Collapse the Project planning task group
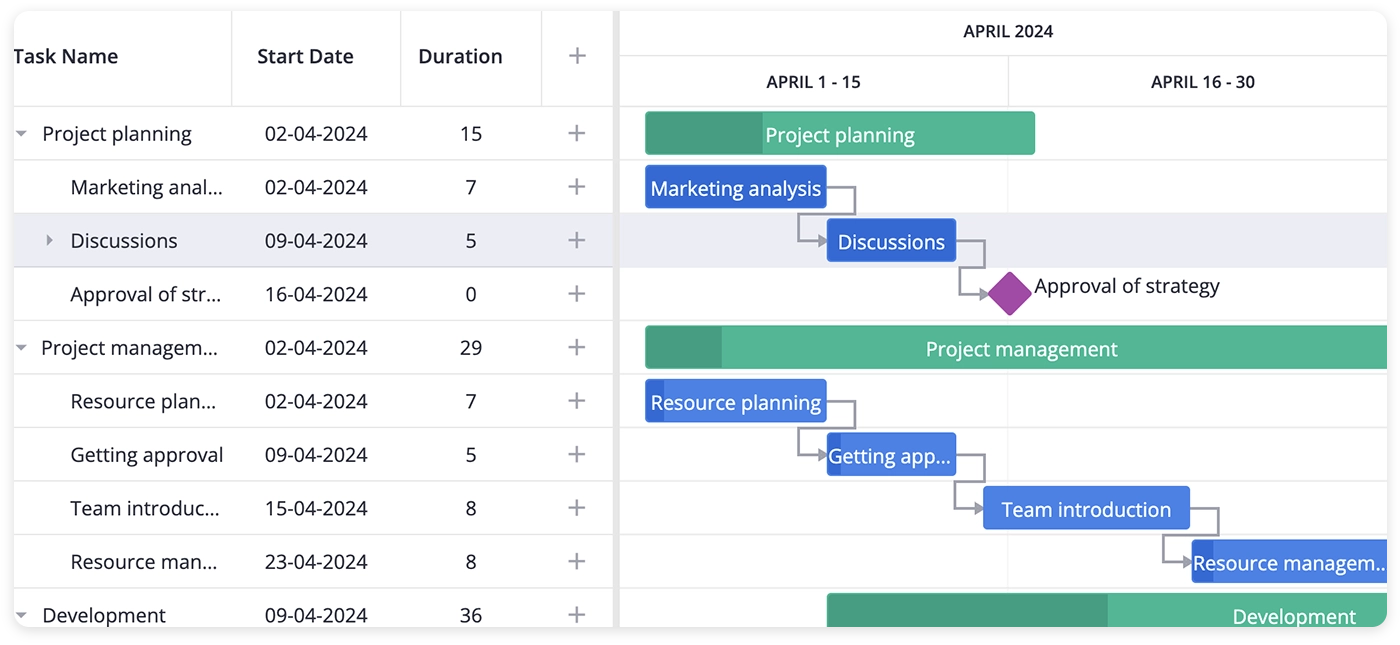Viewport: 1400px width, 645px height. coord(21,134)
